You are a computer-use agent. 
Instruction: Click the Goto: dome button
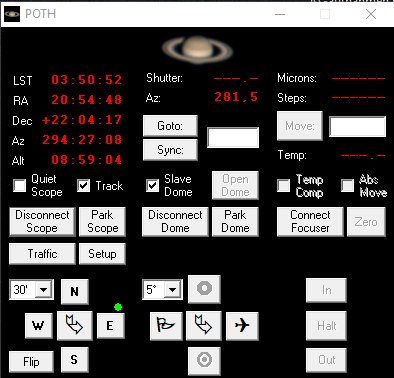pos(170,126)
